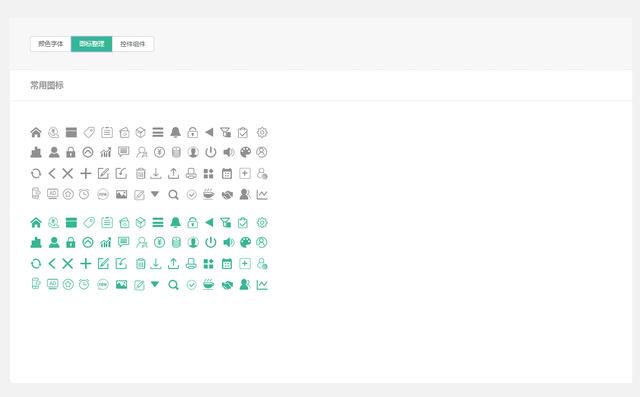The image size is (640, 397).
Task: Click the green settings gear icon
Action: pyautogui.click(x=262, y=222)
